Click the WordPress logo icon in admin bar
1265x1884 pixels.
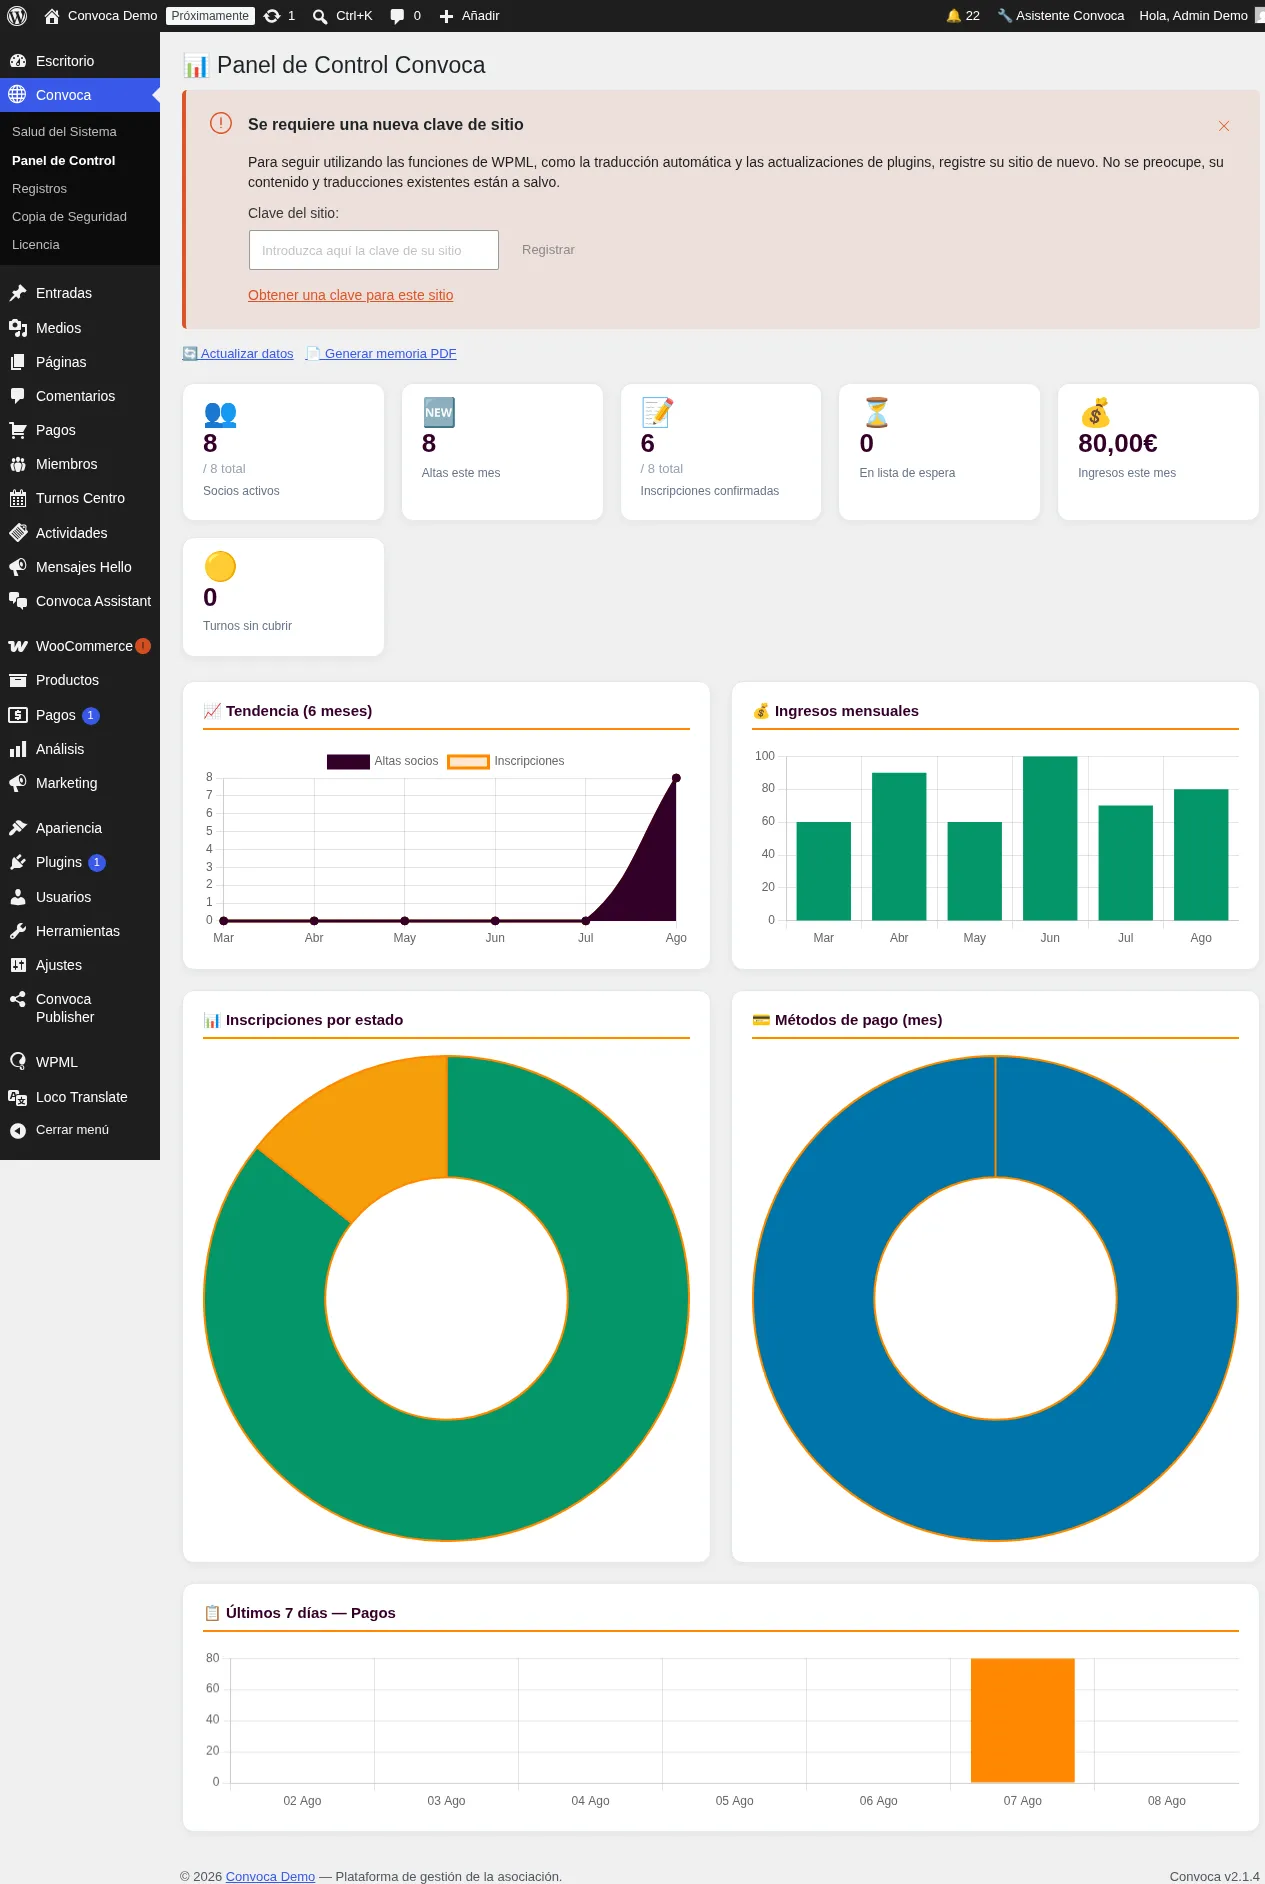coord(17,16)
